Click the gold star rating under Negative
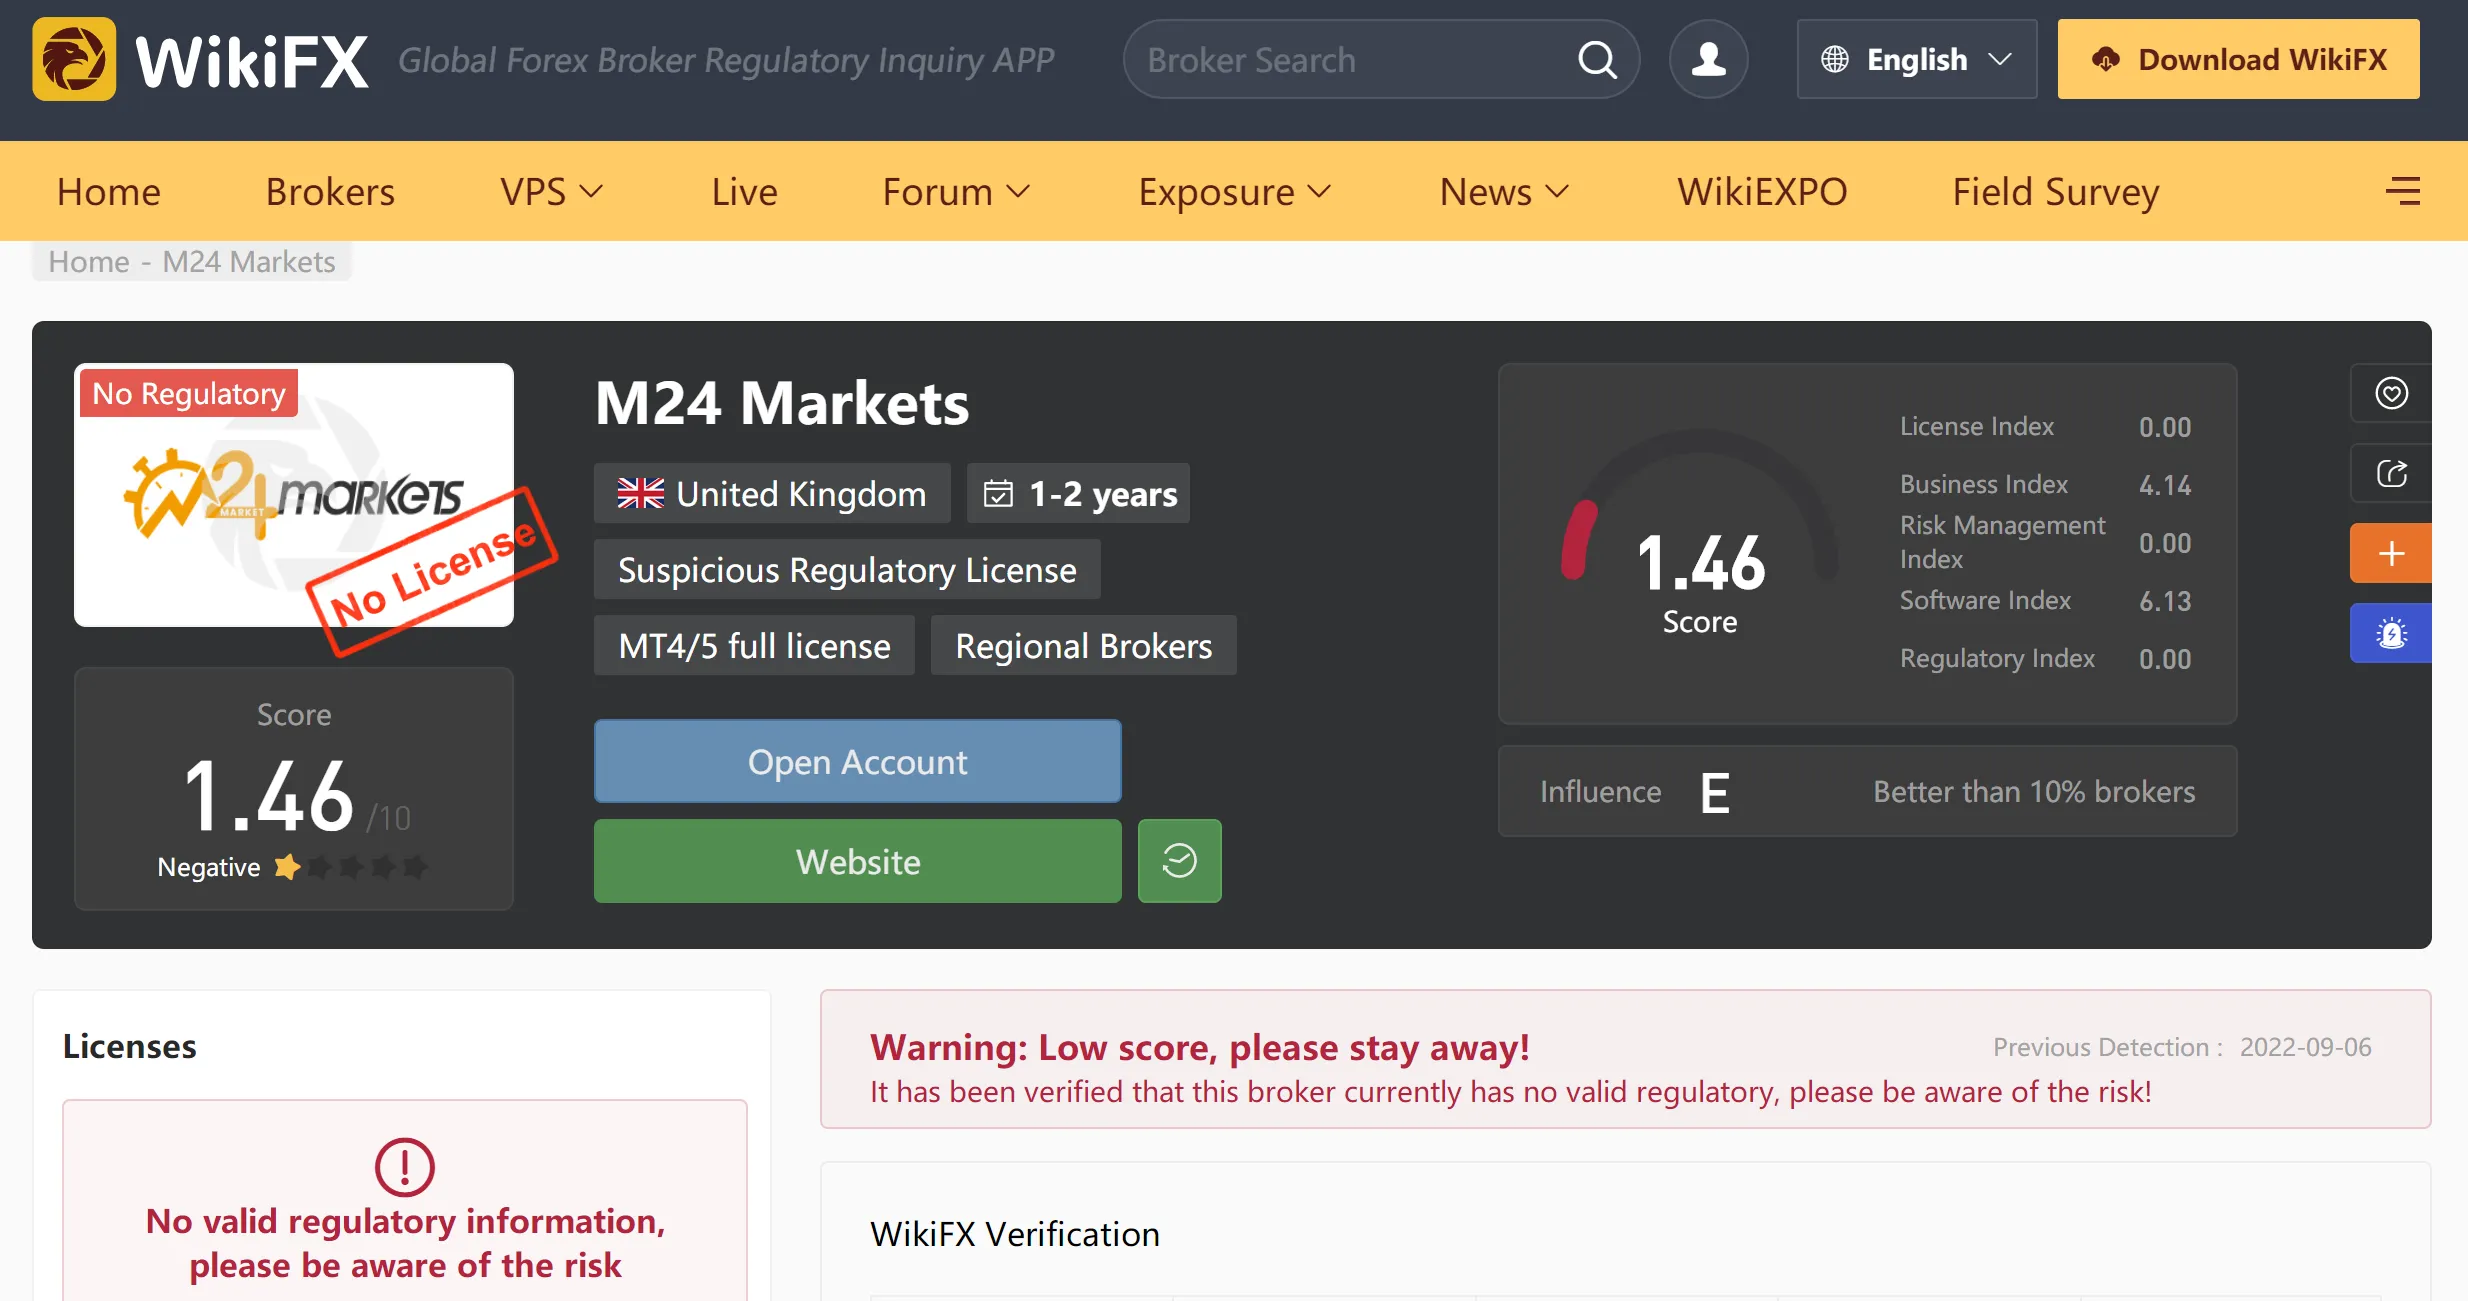The width and height of the screenshot is (2468, 1301). (x=287, y=866)
